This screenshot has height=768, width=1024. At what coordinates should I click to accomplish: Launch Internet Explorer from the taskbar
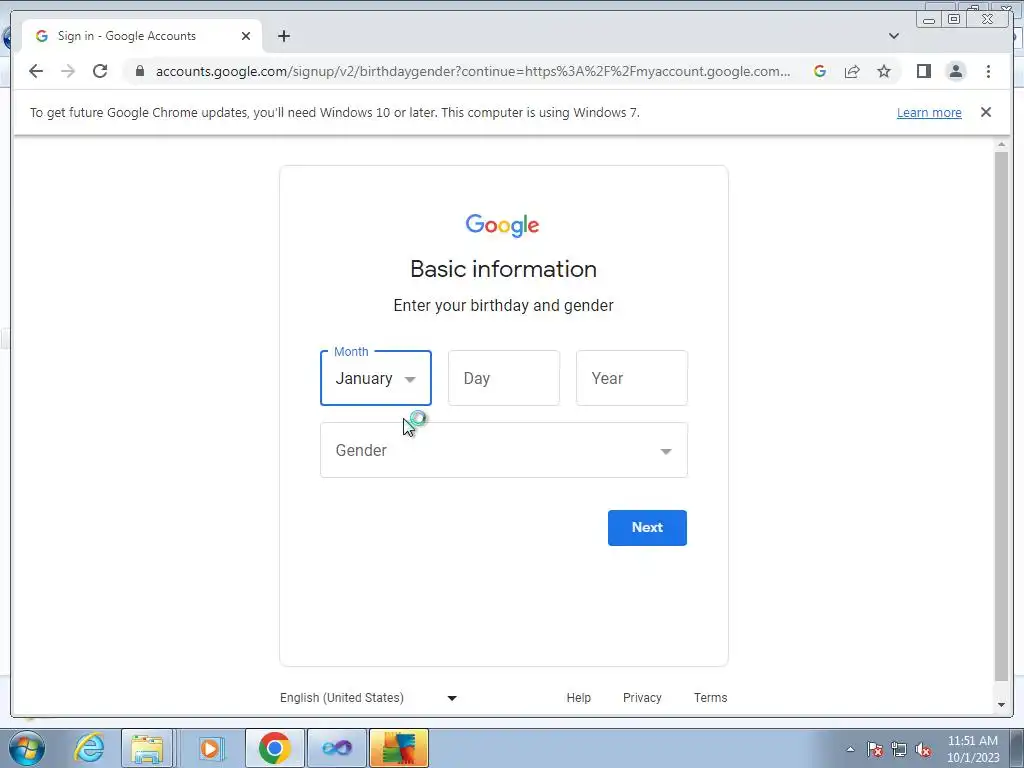click(89, 748)
